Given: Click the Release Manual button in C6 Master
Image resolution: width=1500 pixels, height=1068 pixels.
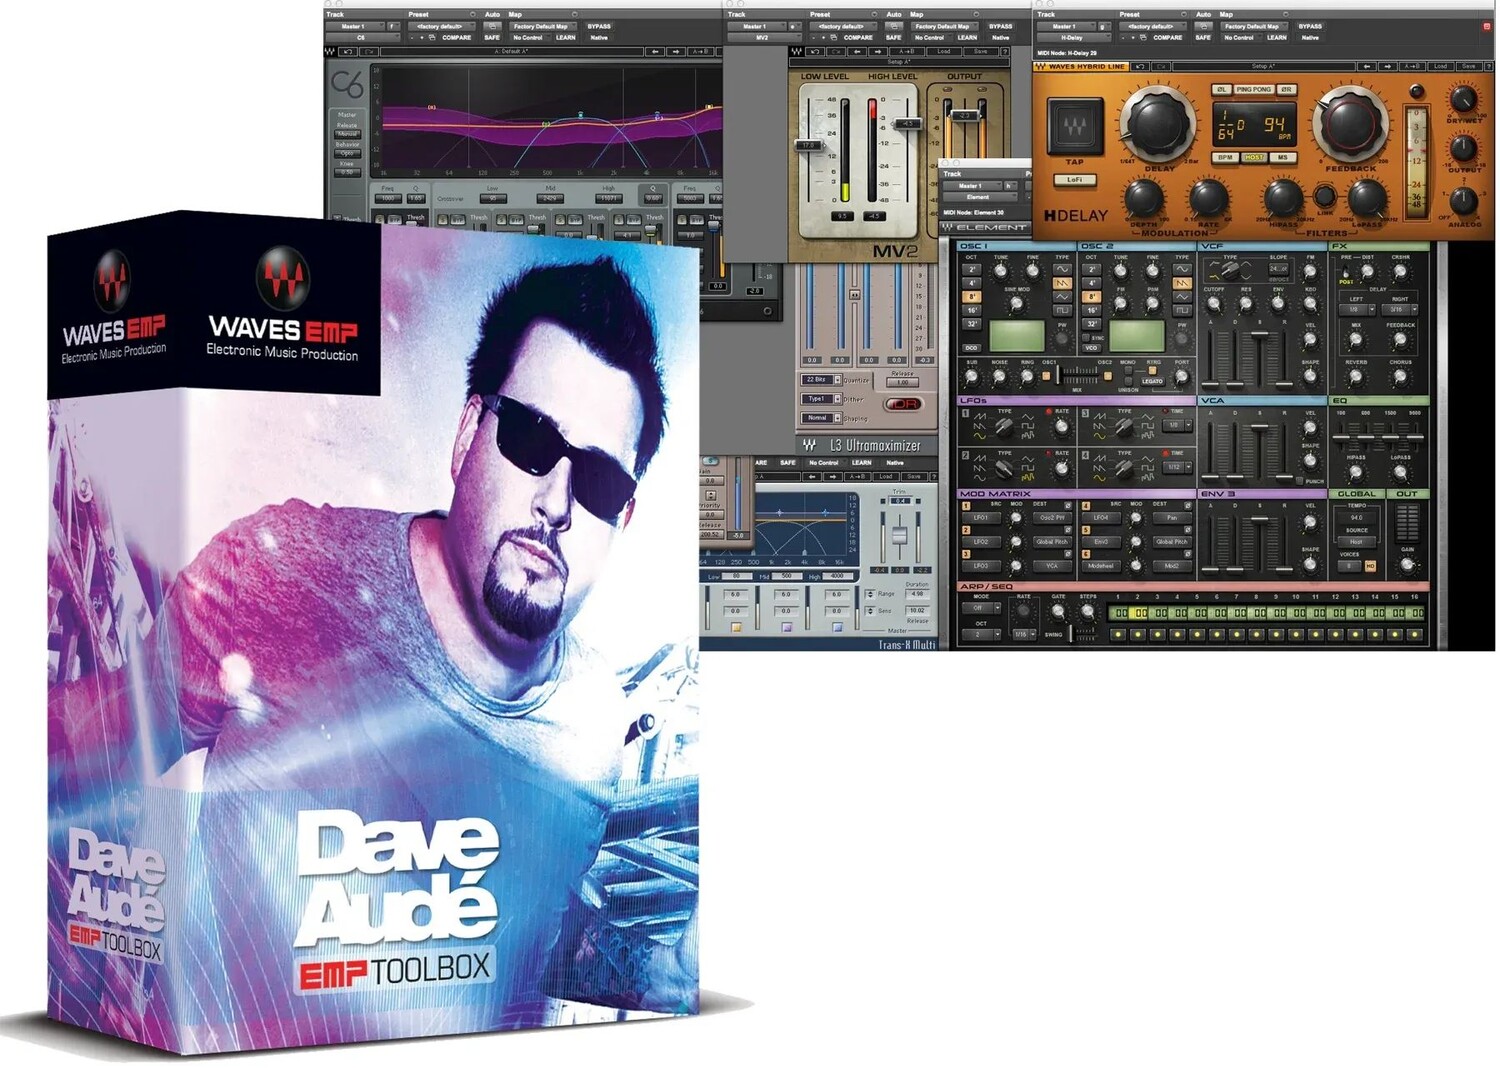Looking at the screenshot, I should [347, 133].
